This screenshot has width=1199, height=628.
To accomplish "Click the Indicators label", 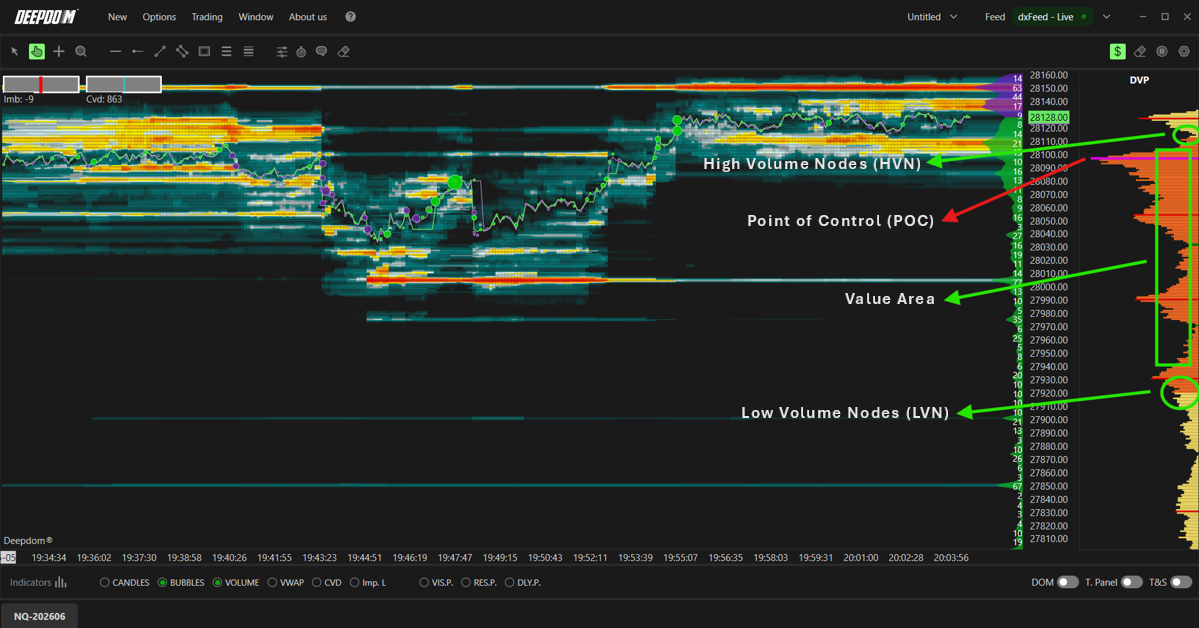I will click(31, 583).
